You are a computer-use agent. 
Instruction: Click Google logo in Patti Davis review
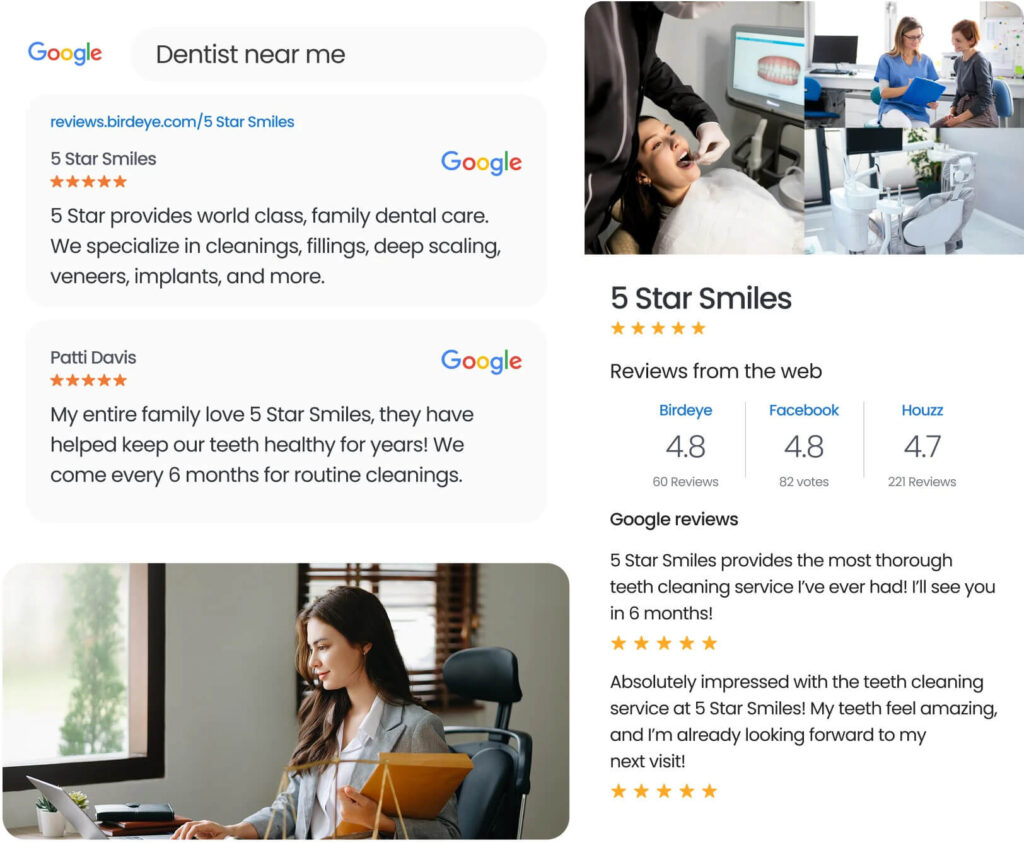coord(481,360)
